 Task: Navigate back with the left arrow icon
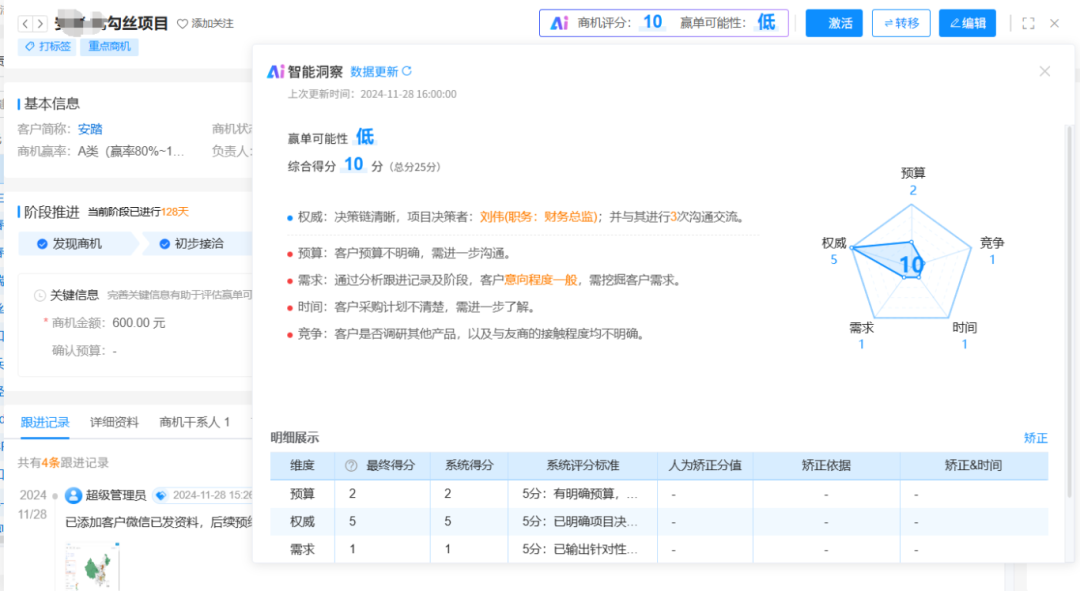pos(25,23)
